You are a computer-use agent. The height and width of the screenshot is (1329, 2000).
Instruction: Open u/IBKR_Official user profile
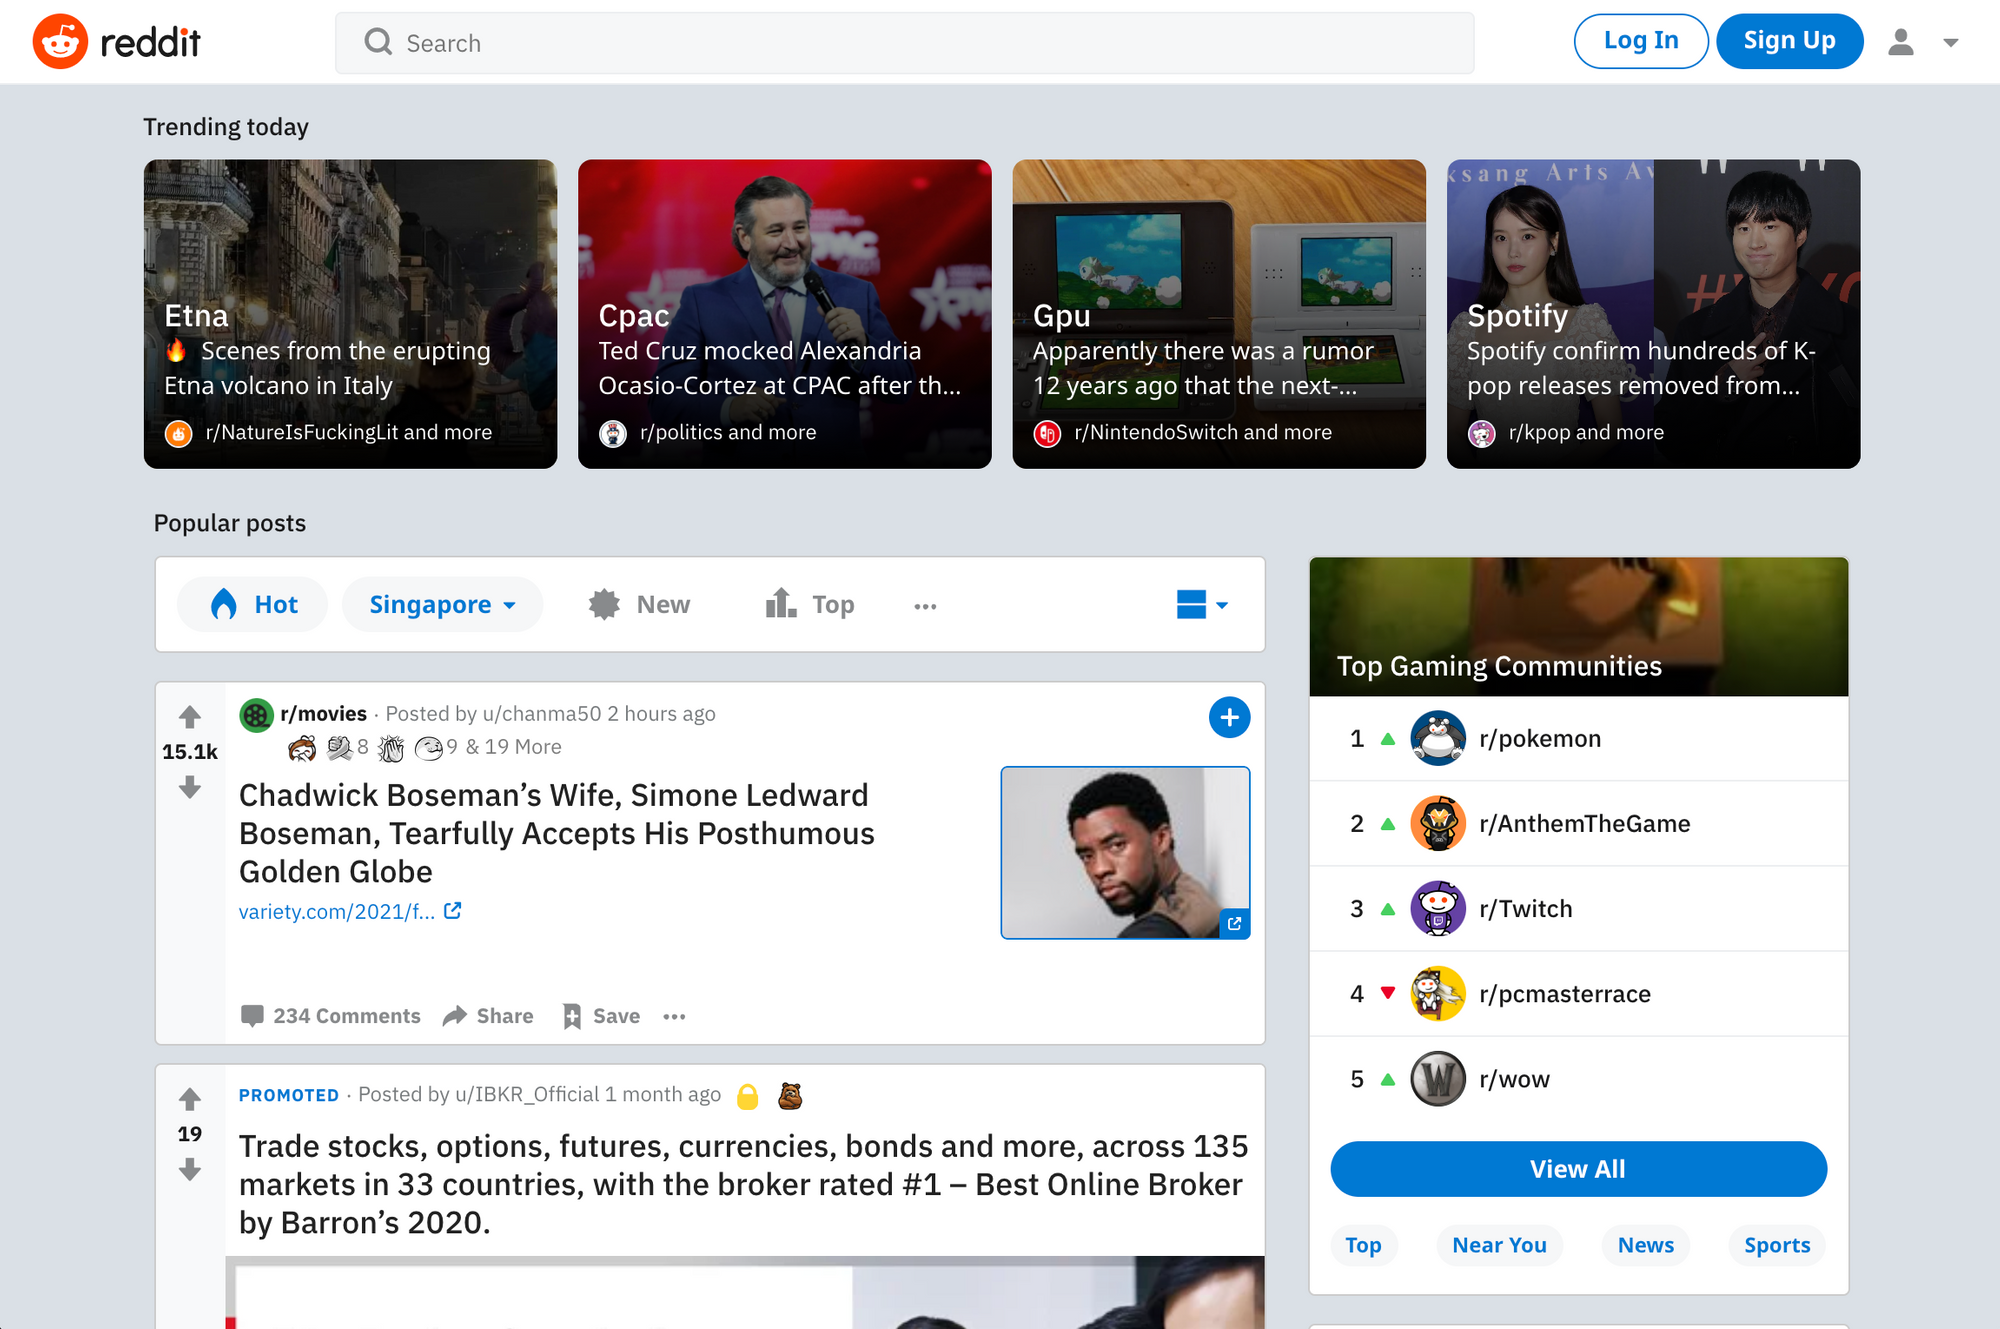pyautogui.click(x=527, y=1094)
